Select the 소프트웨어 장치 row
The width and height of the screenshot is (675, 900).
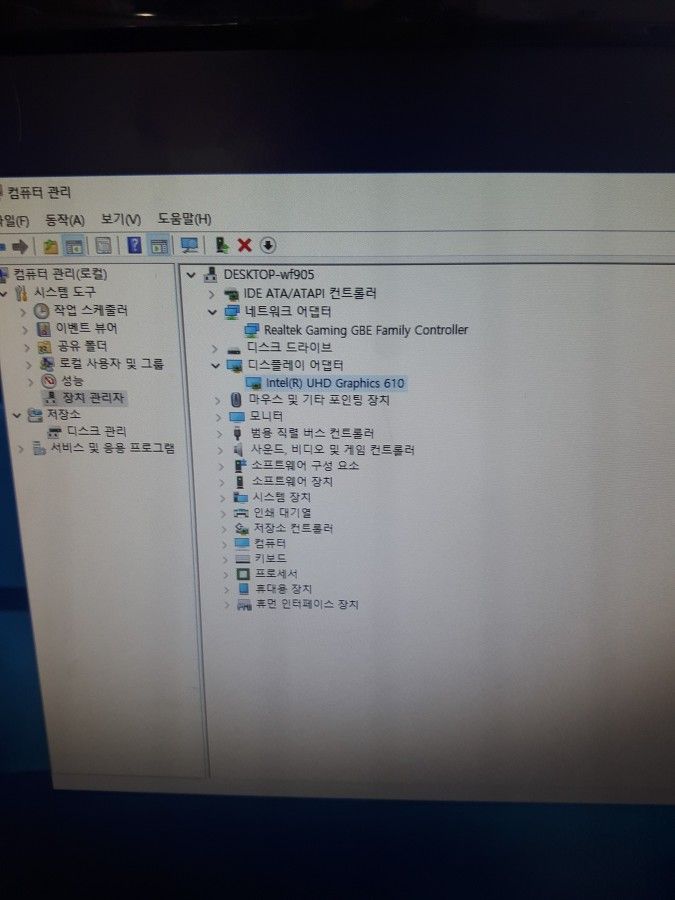(x=292, y=482)
